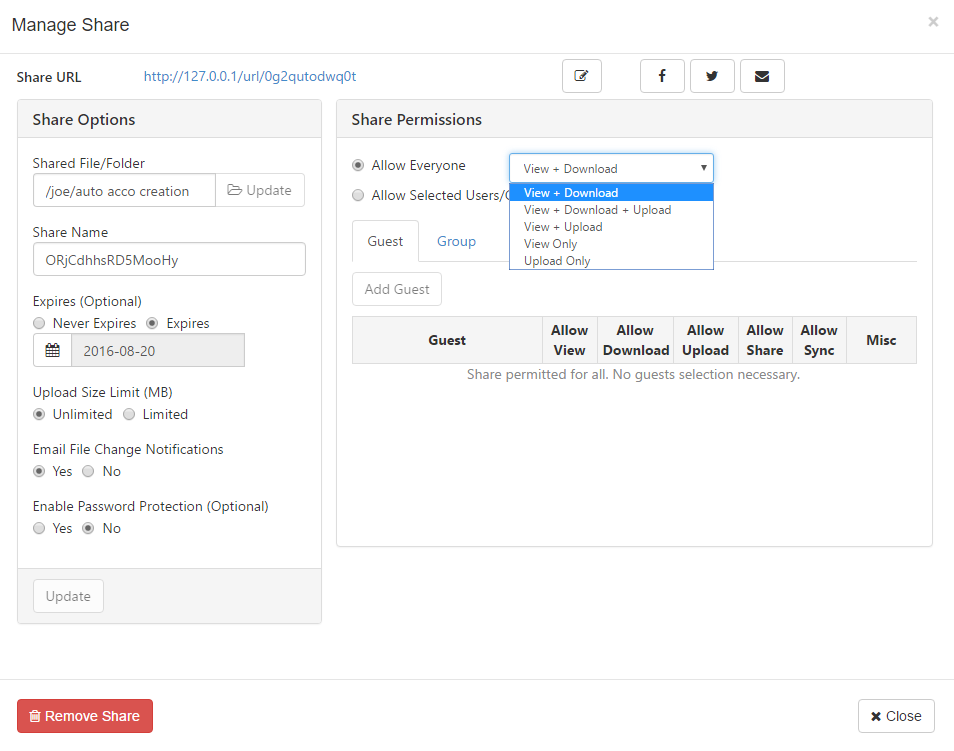Share link via Twitter icon

coord(712,76)
